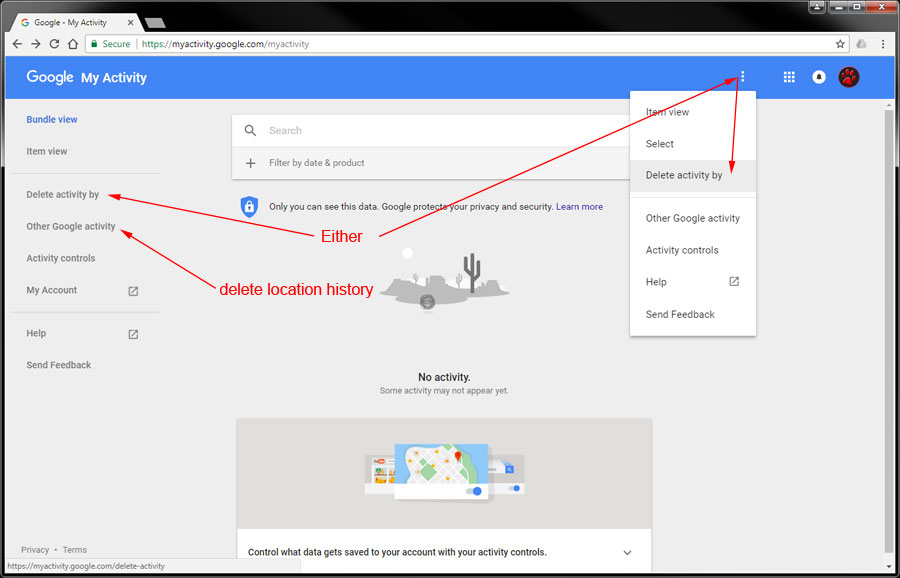Click external link icon next to popup Help
Viewport: 900px width, 578px height.
(734, 281)
